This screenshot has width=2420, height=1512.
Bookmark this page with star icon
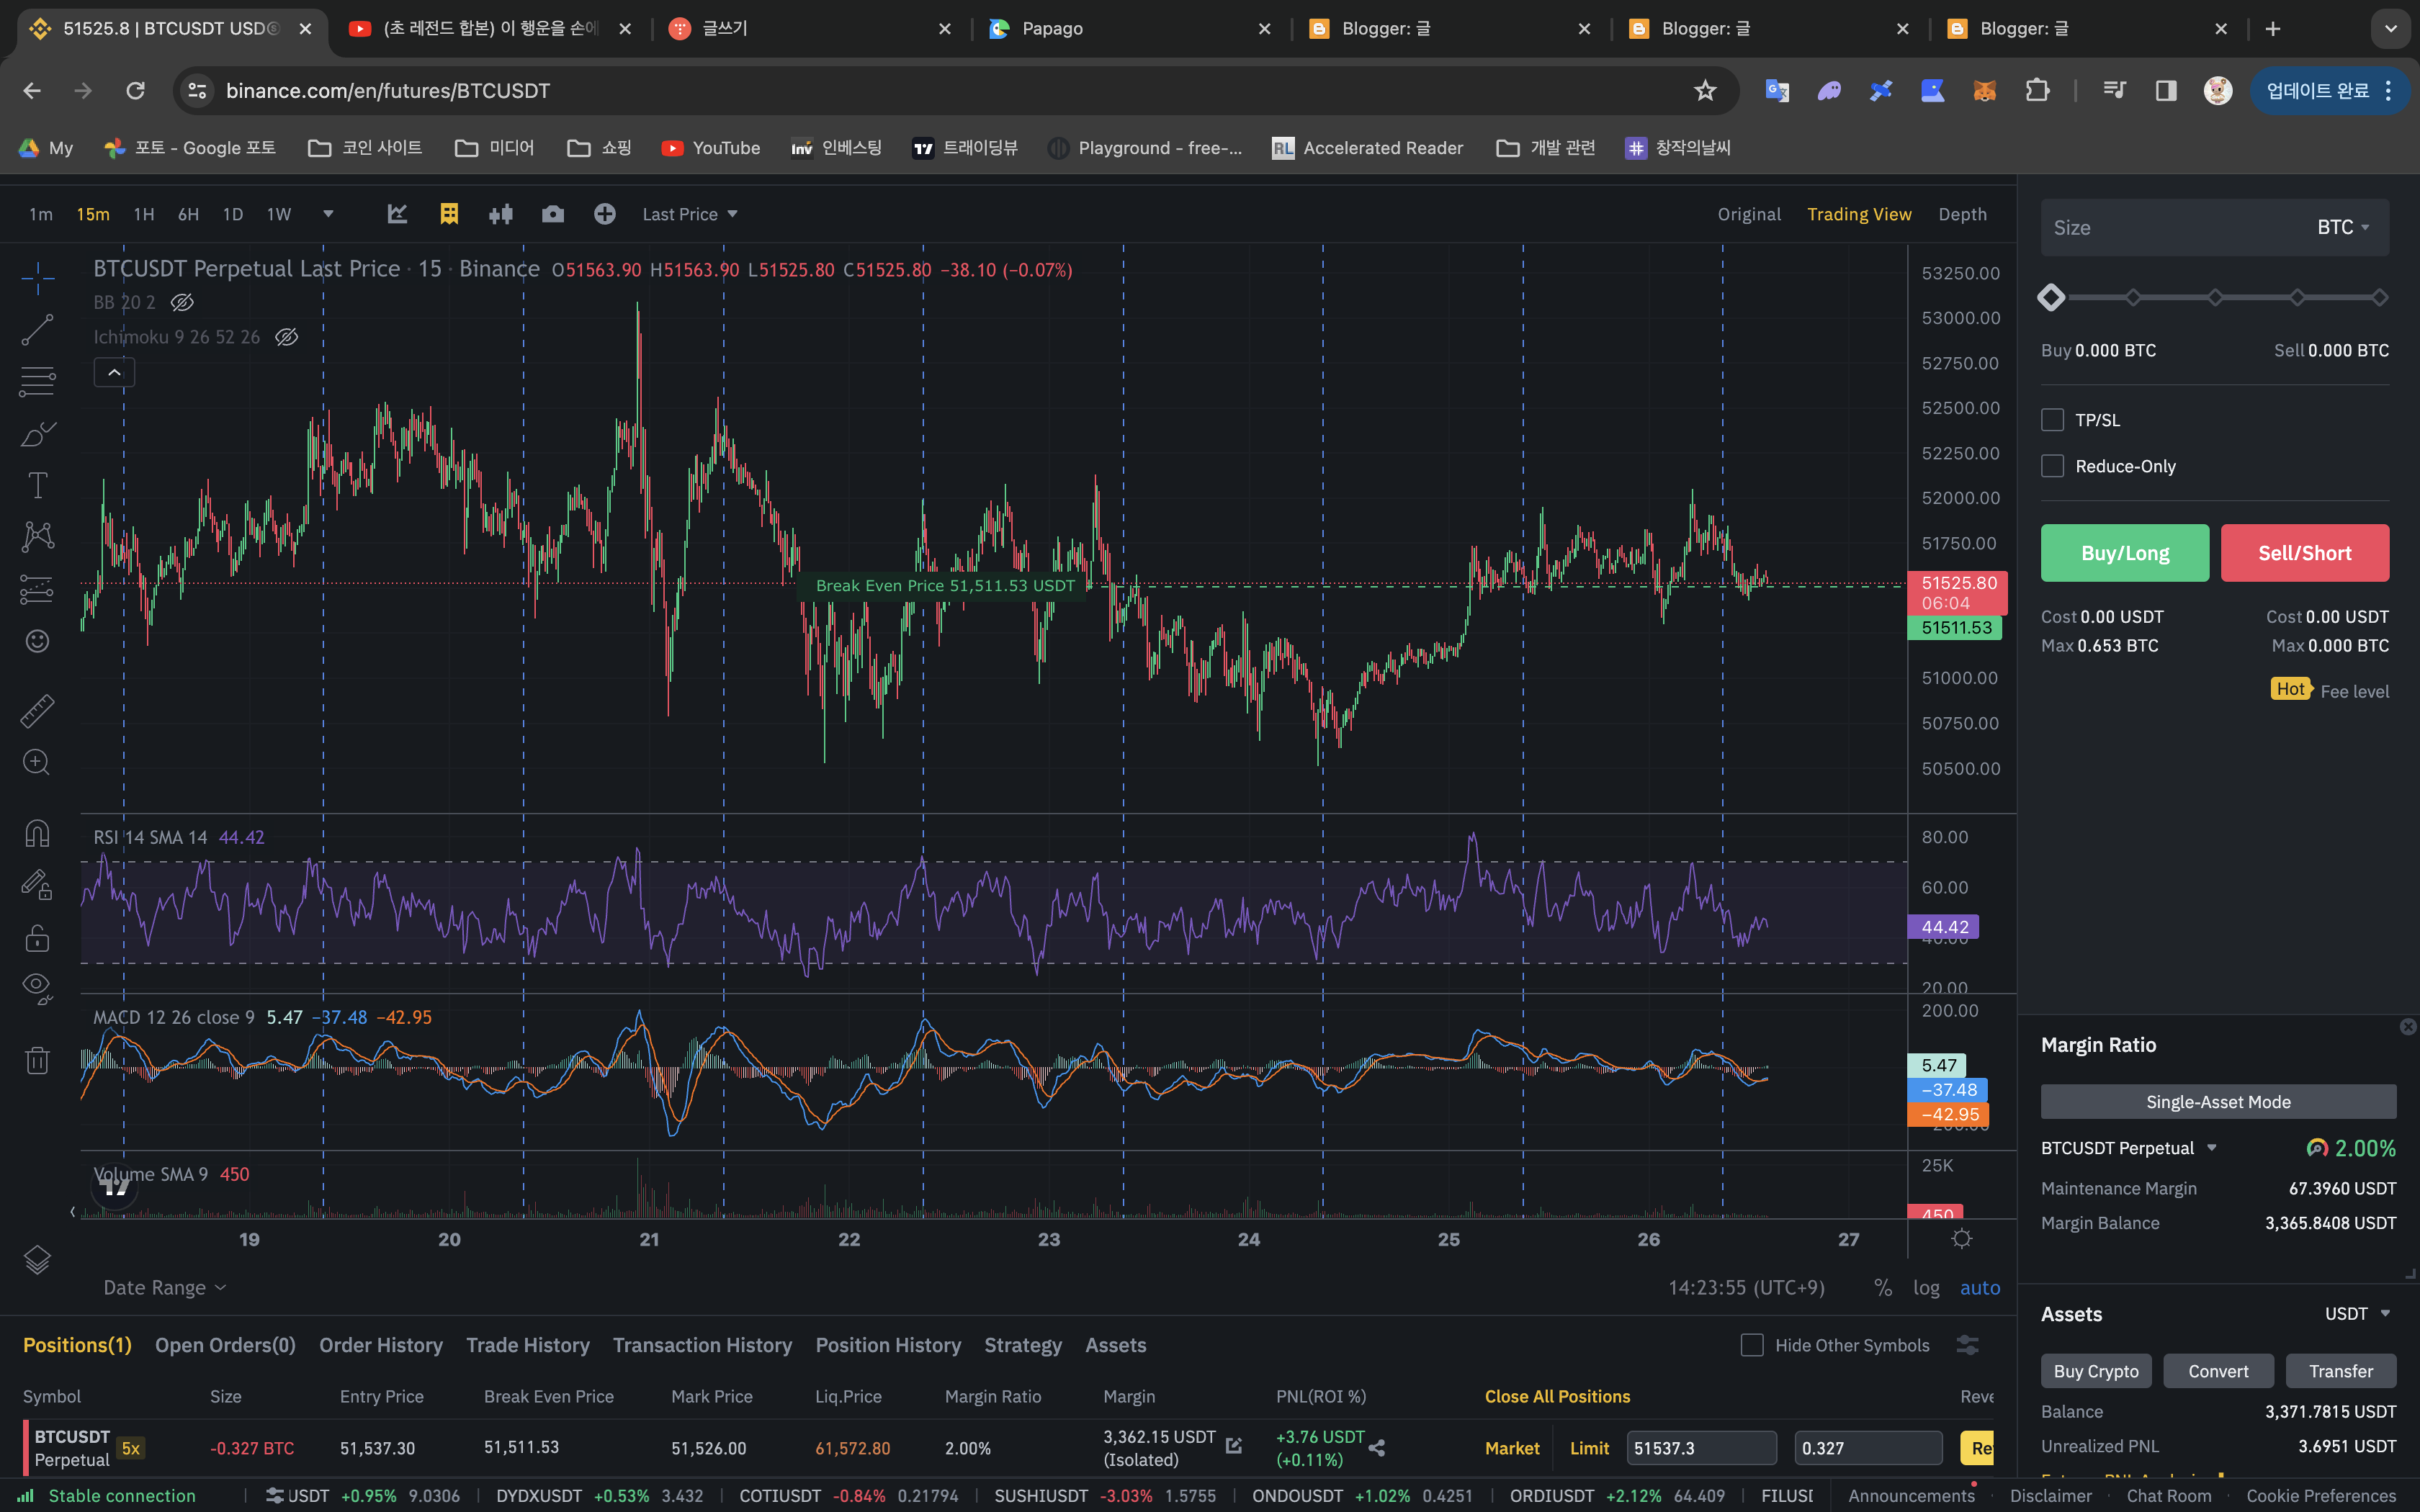coord(1706,91)
